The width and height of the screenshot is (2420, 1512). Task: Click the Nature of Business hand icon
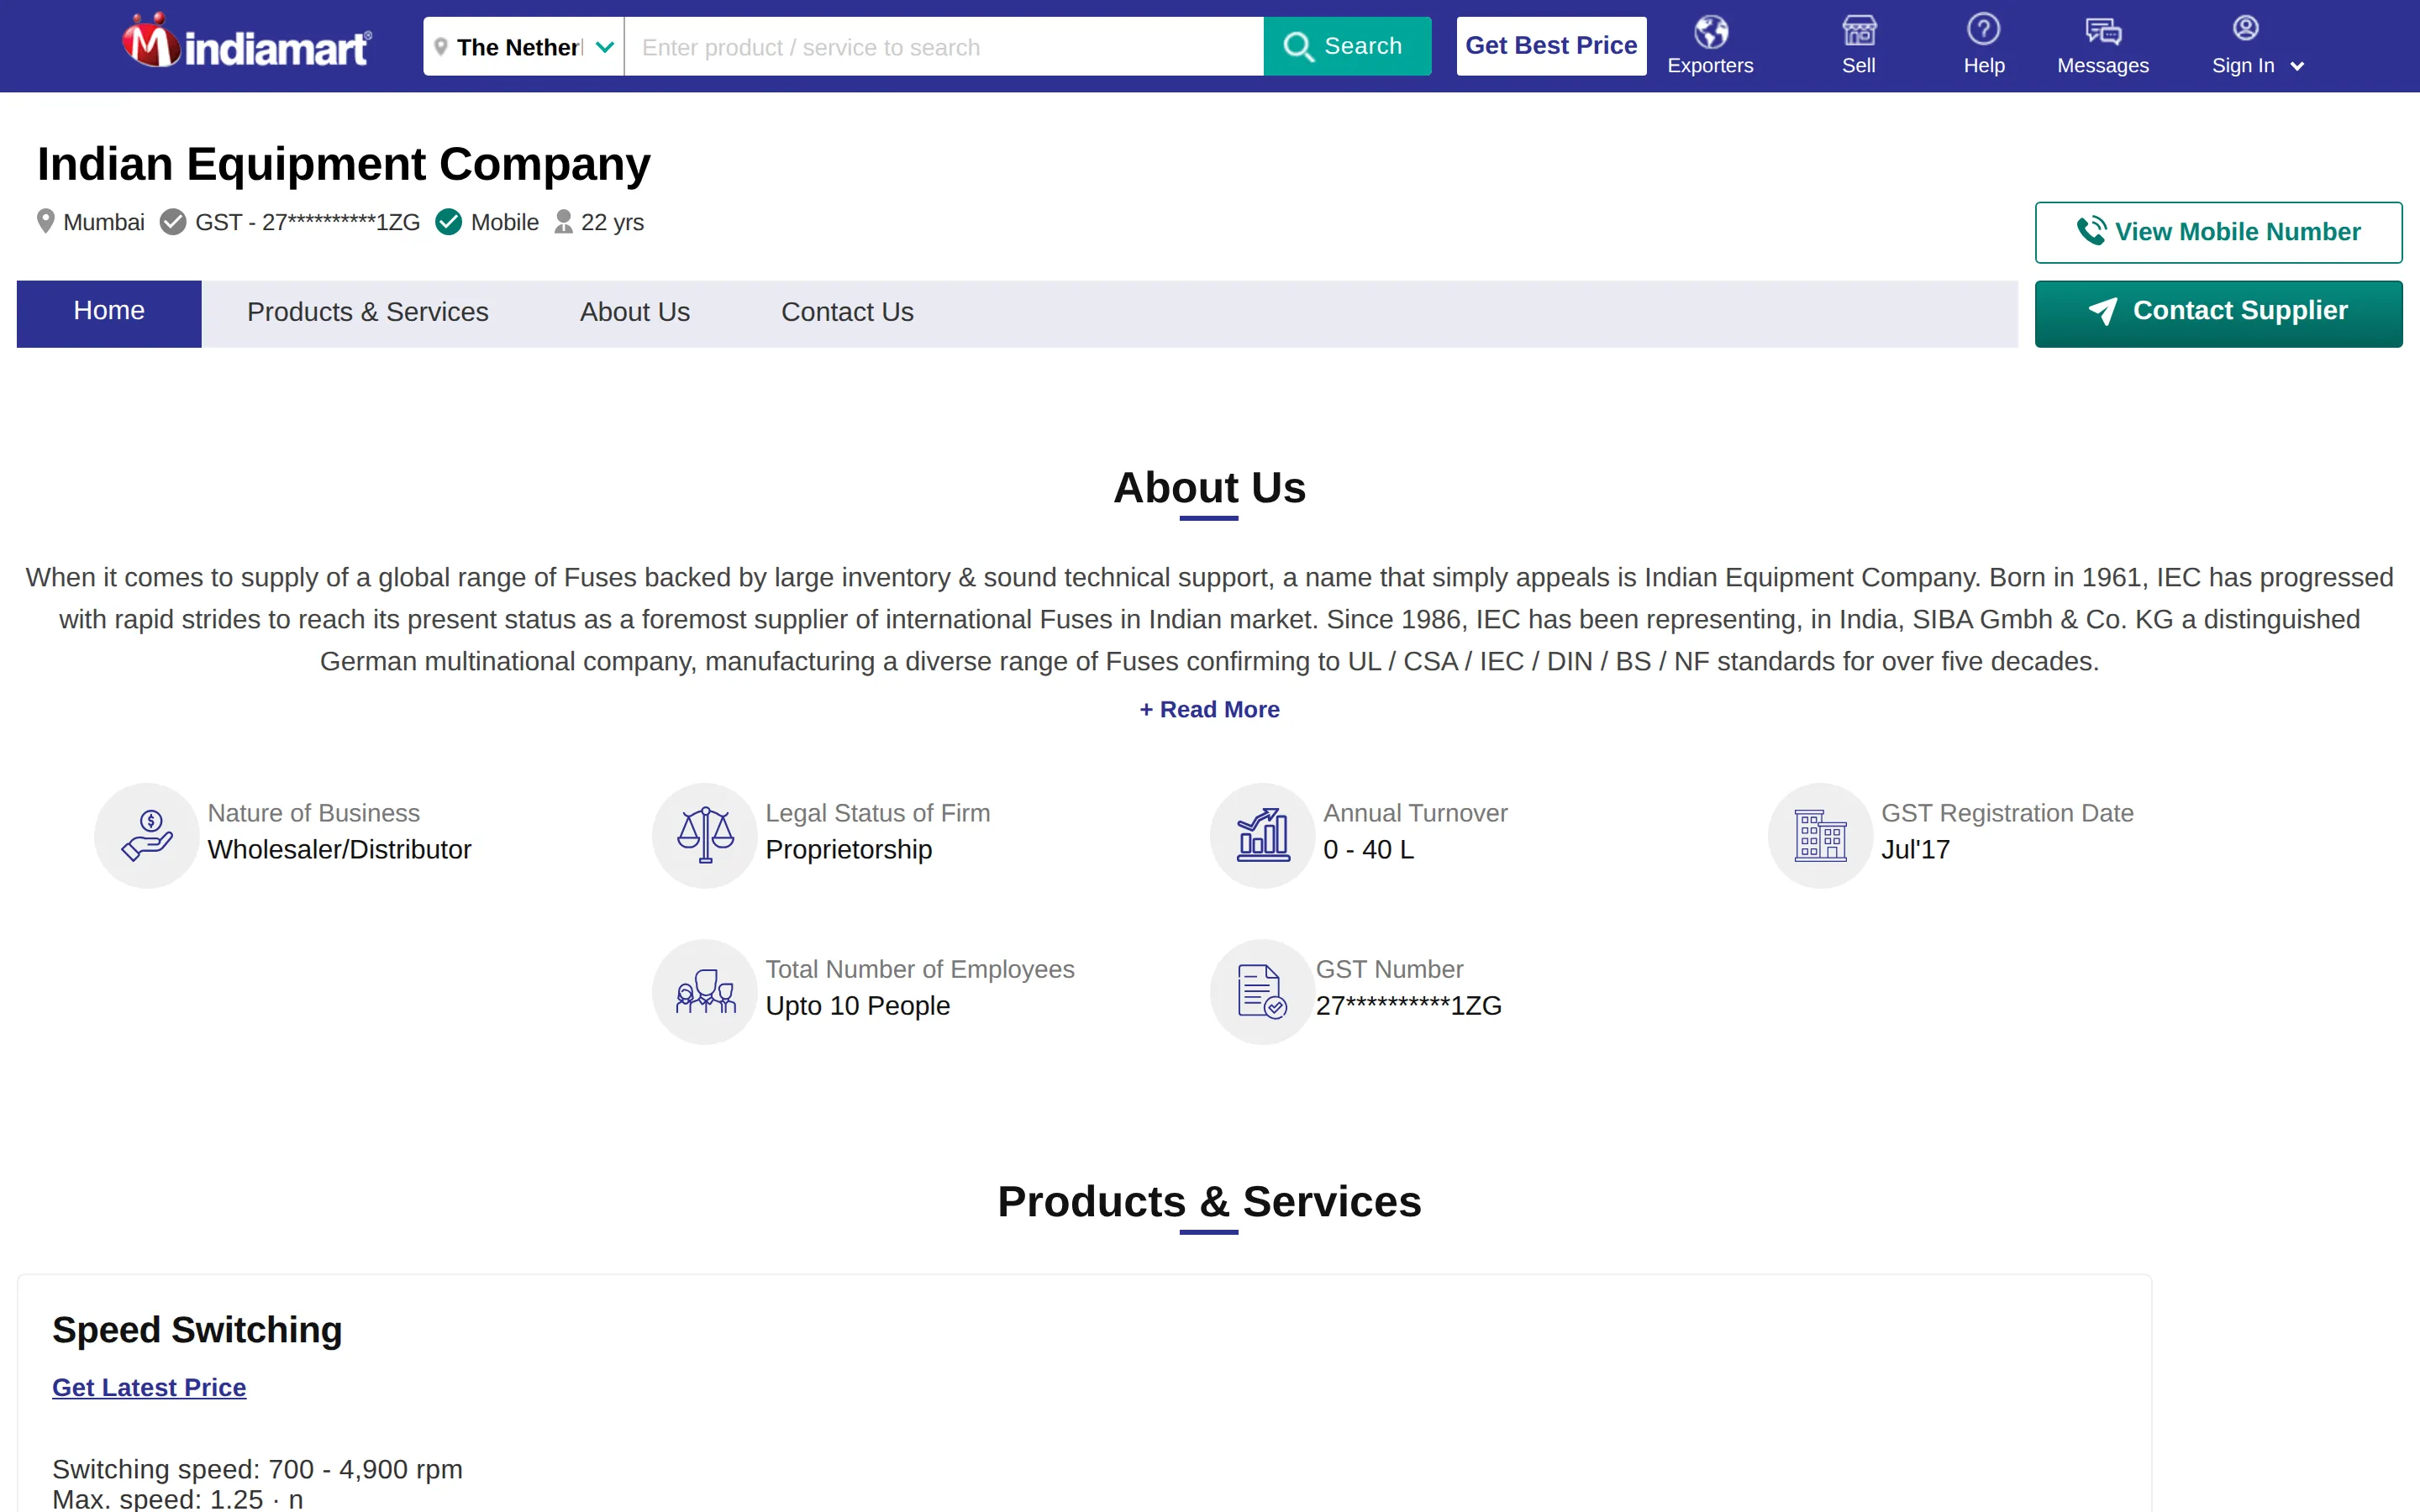[147, 835]
